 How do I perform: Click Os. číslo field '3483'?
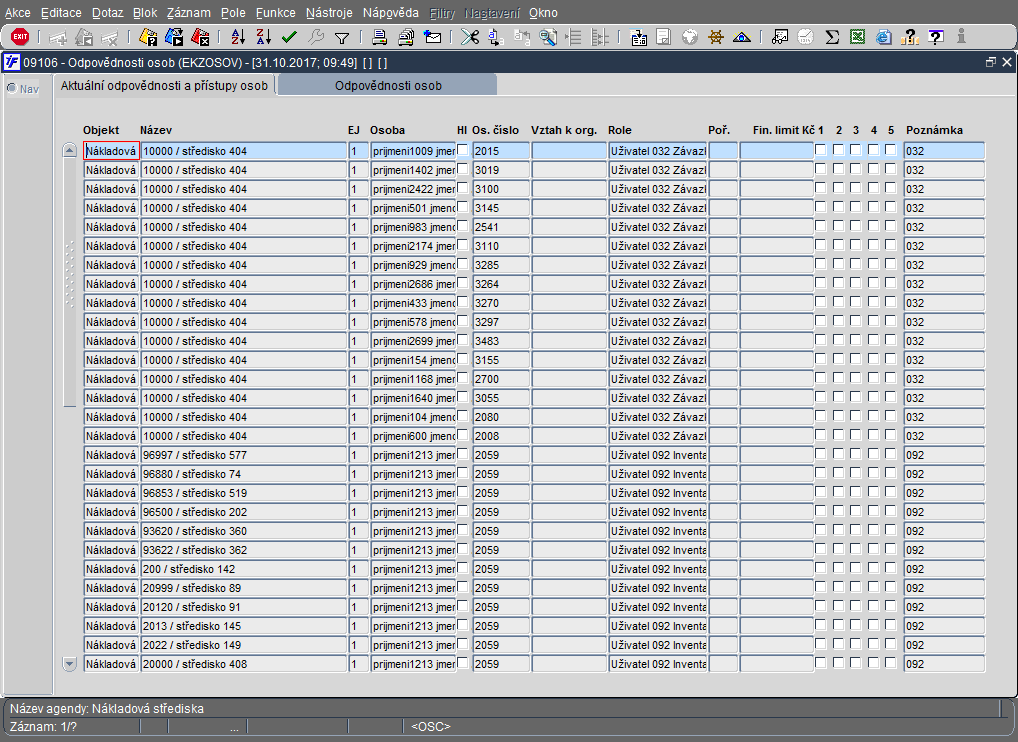pos(501,341)
